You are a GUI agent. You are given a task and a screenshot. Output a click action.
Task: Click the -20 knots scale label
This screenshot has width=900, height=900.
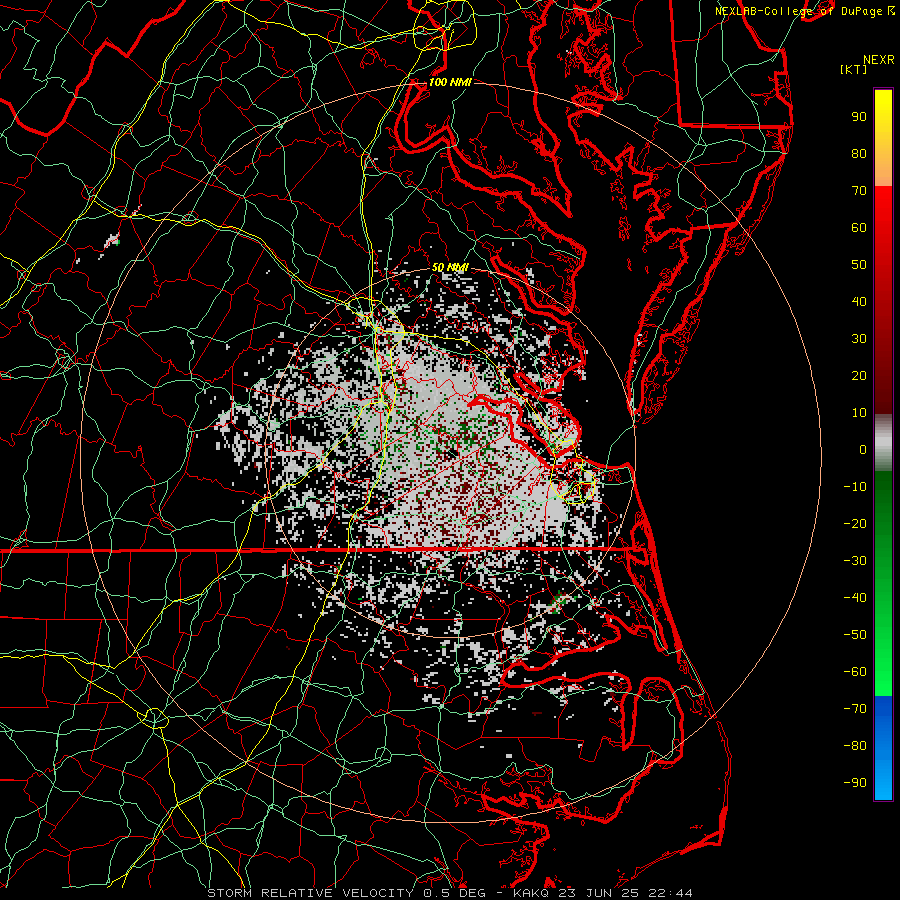click(855, 524)
